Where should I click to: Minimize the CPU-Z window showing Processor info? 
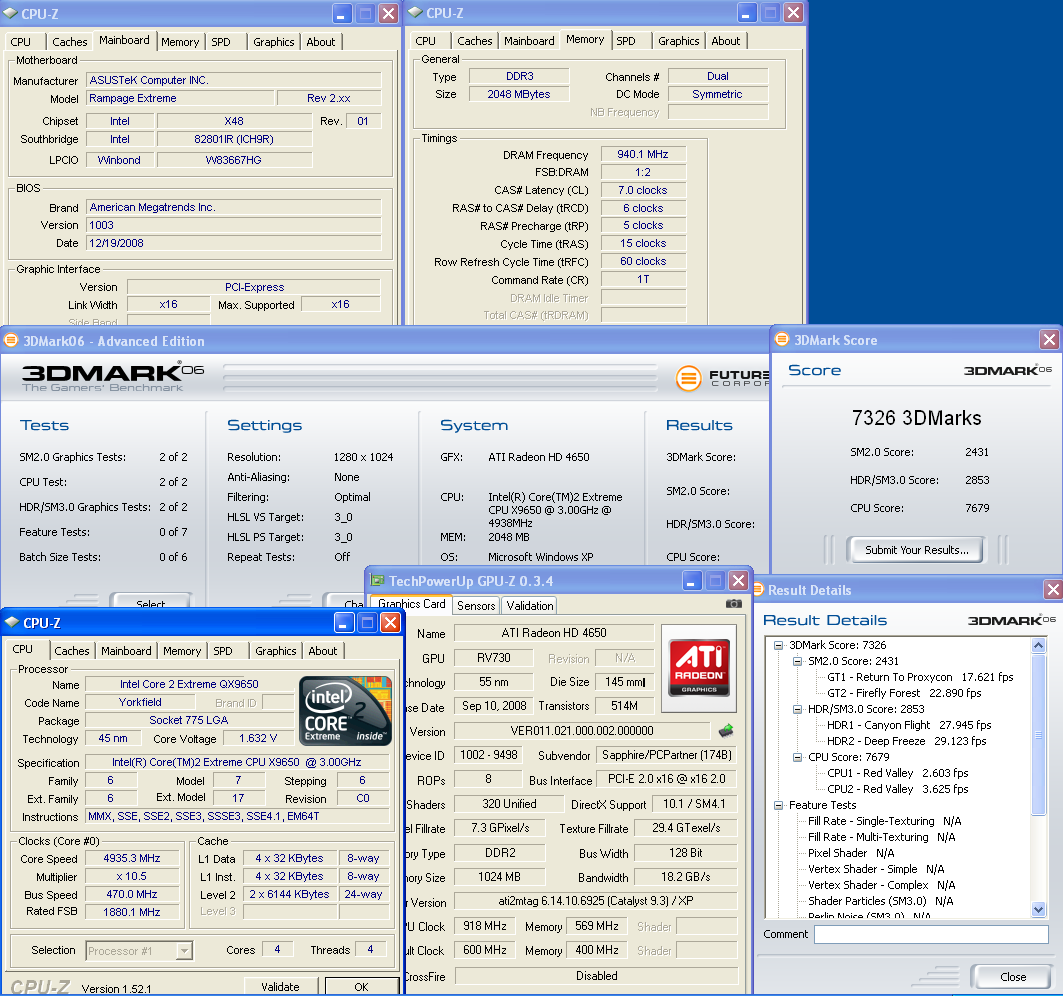344,623
